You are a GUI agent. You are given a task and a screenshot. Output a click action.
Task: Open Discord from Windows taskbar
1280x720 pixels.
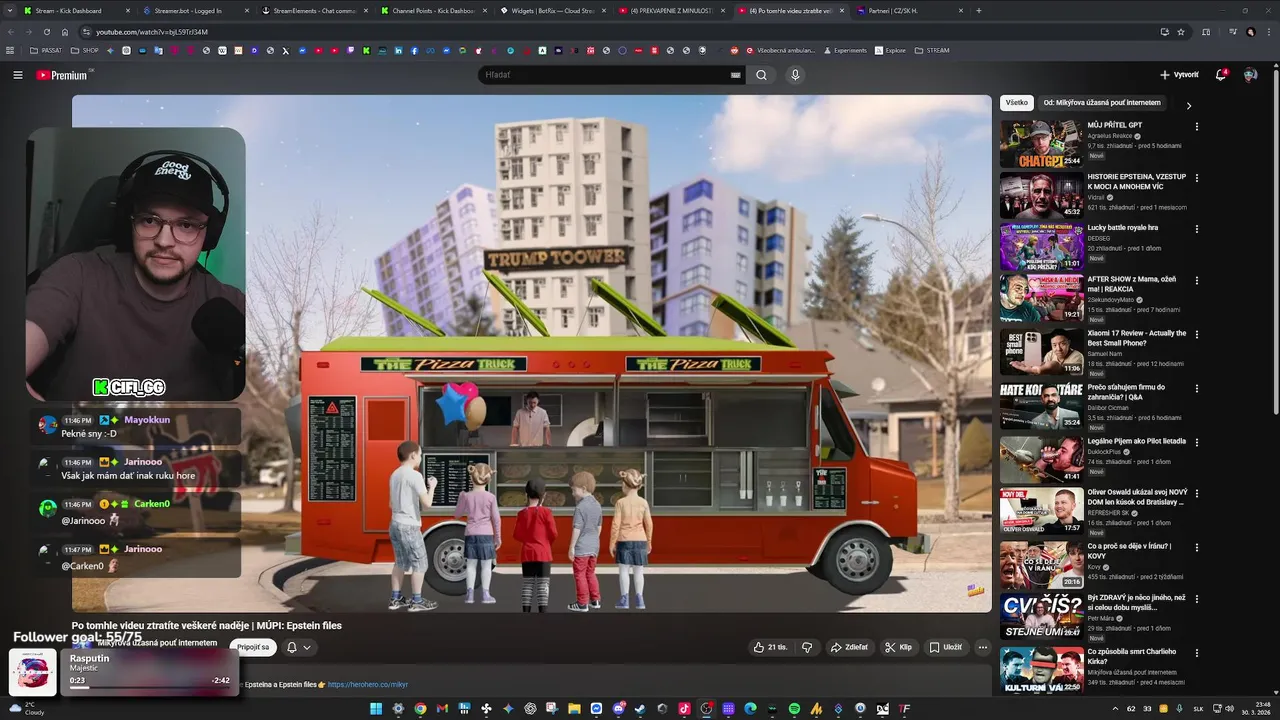tap(619, 709)
